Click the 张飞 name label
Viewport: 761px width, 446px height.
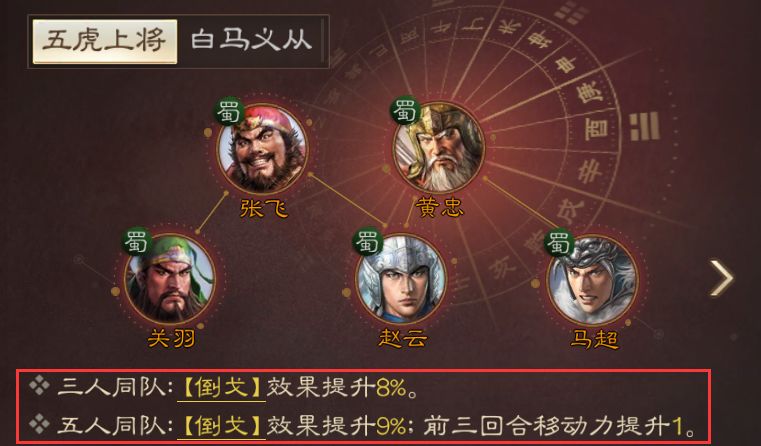tap(264, 209)
